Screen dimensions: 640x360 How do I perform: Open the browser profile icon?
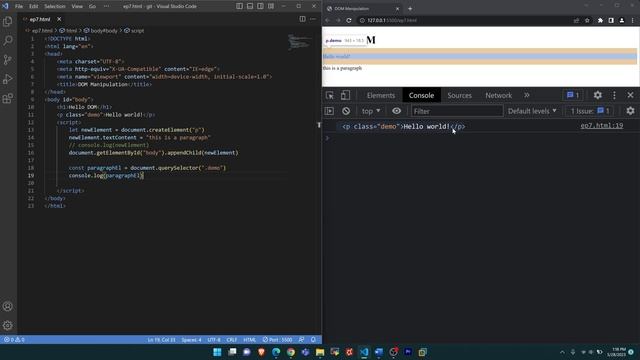622,20
